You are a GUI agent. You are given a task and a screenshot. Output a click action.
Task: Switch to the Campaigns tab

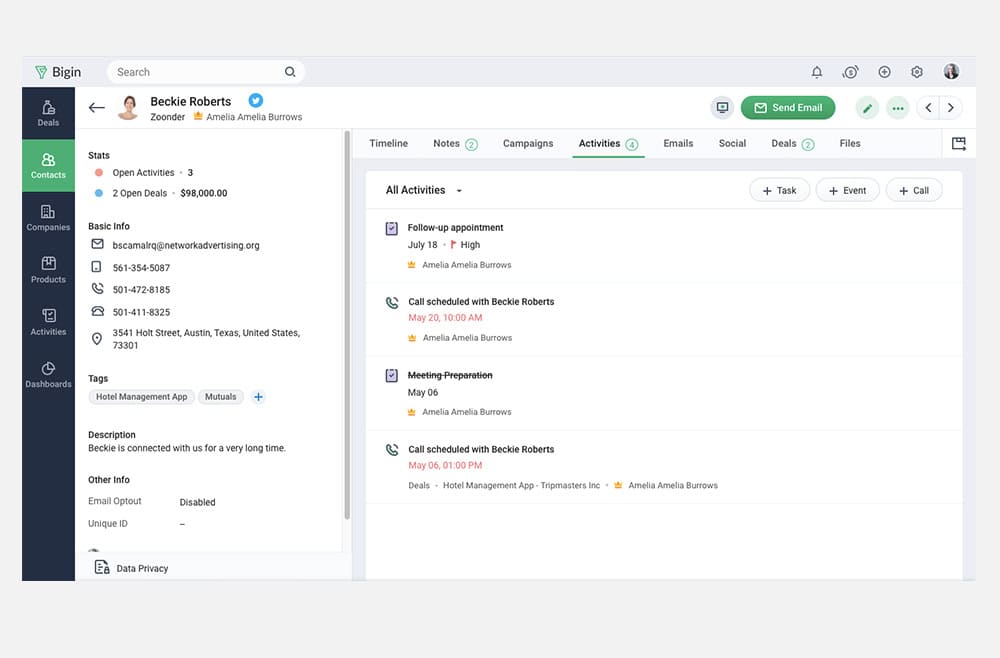click(528, 143)
